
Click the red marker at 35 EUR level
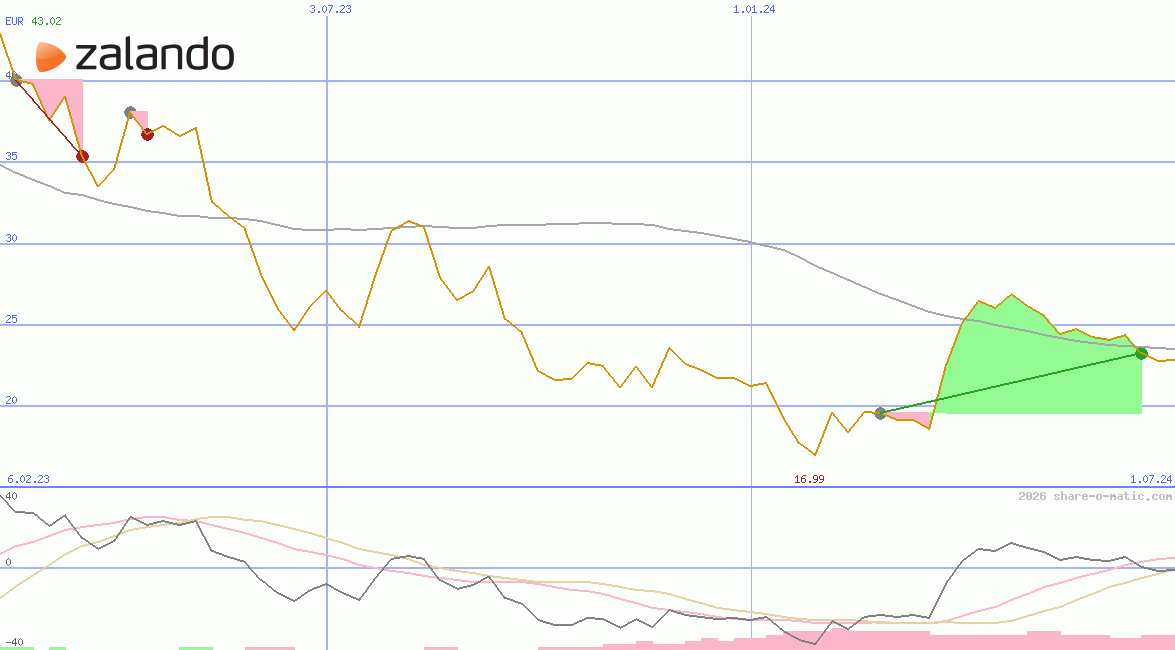pos(82,156)
